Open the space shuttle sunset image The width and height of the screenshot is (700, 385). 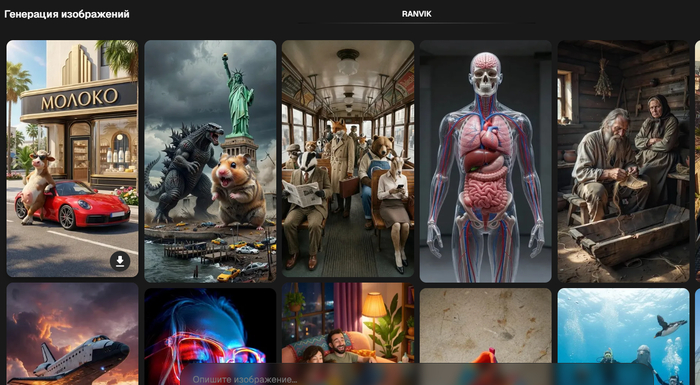tap(72, 334)
